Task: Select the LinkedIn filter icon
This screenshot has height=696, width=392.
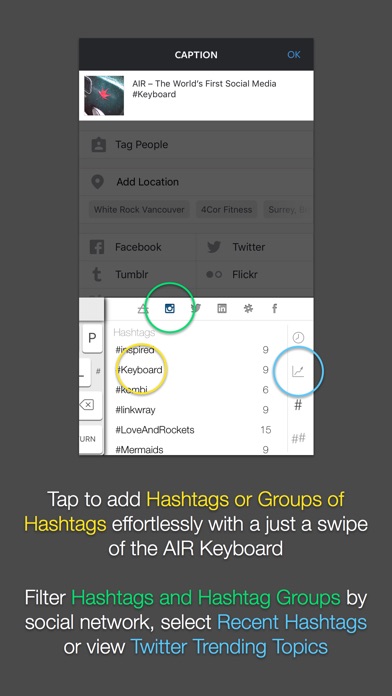Action: (222, 308)
